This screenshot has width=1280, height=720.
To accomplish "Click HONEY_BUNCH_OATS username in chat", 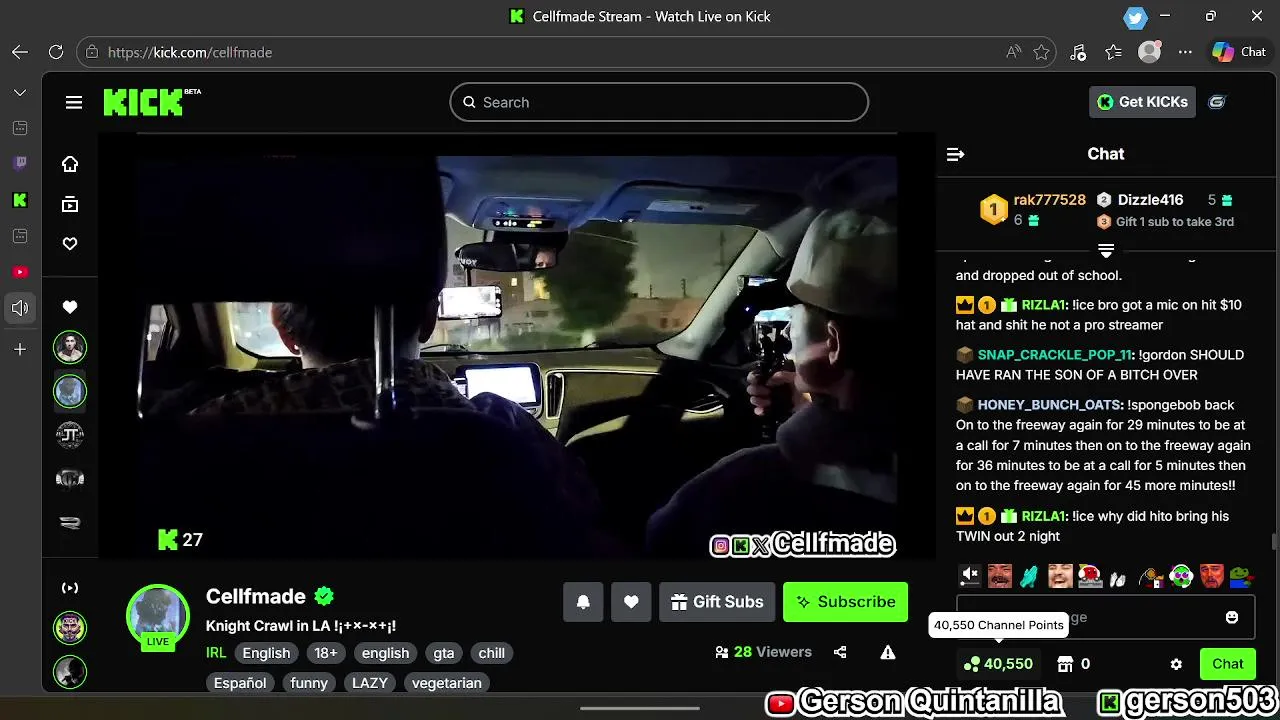I will [x=1049, y=405].
